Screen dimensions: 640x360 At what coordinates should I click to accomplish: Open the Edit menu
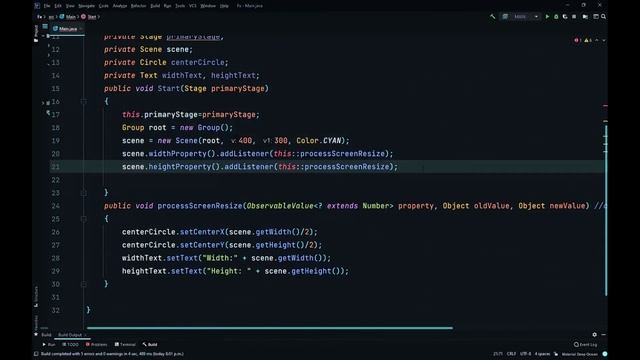58,6
